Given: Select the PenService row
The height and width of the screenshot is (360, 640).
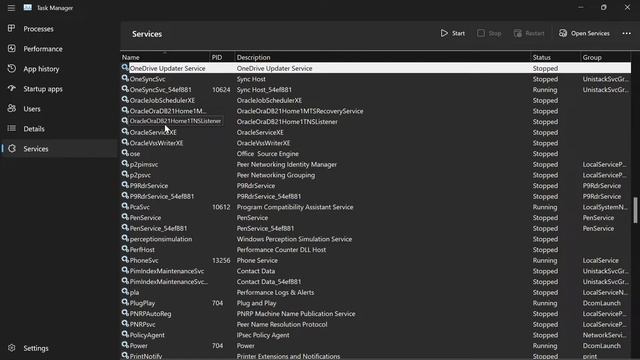Looking at the screenshot, I should (376, 218).
